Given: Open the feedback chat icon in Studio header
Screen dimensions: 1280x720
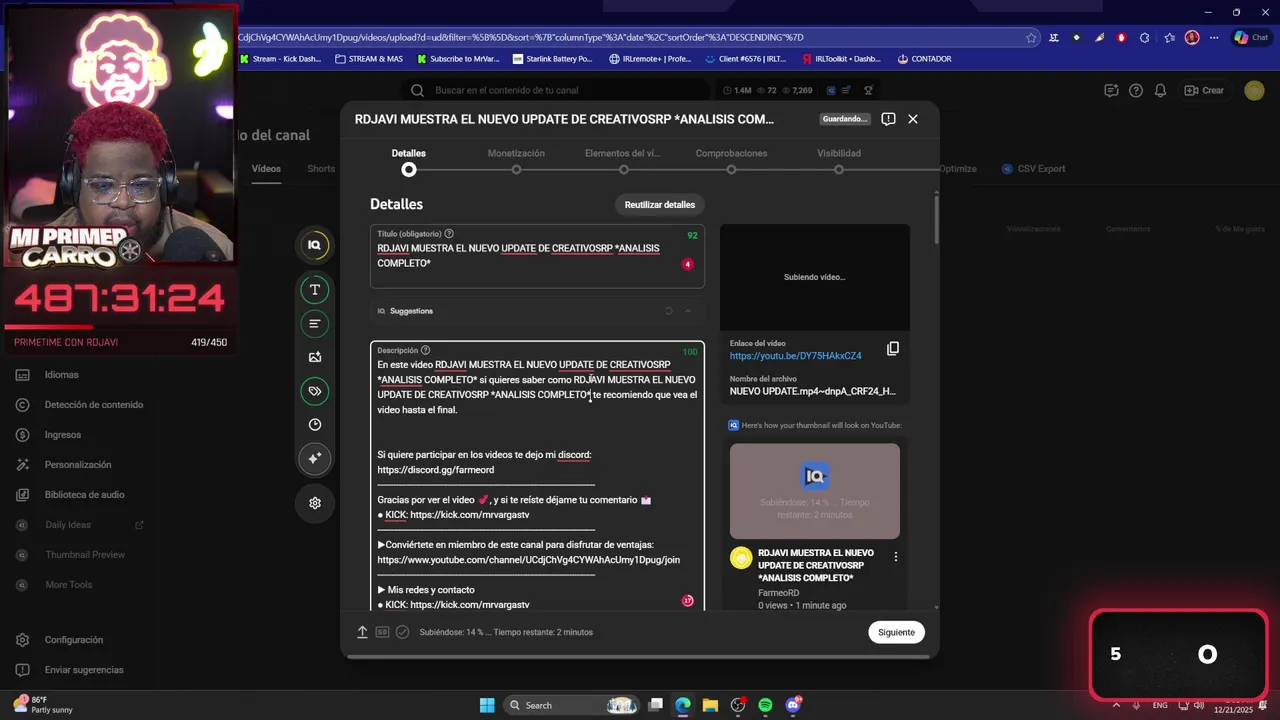Looking at the screenshot, I should pos(1111,90).
